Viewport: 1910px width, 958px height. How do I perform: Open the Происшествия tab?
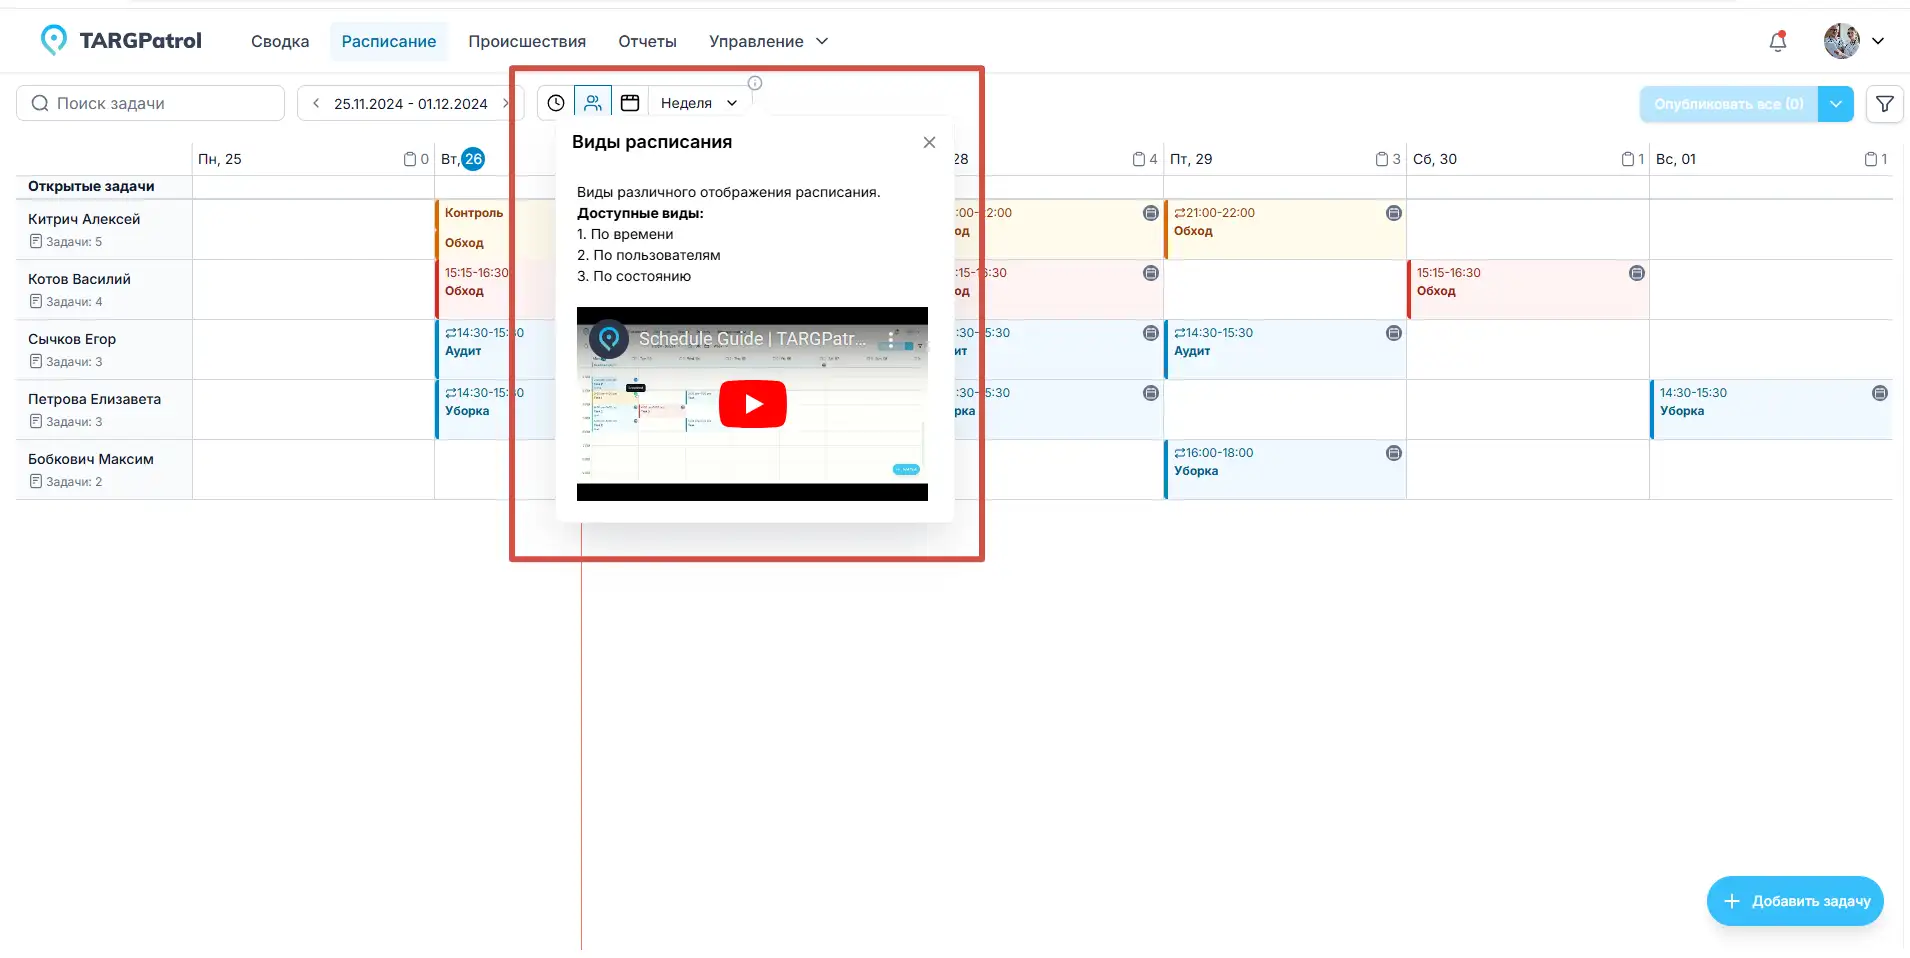pos(527,41)
